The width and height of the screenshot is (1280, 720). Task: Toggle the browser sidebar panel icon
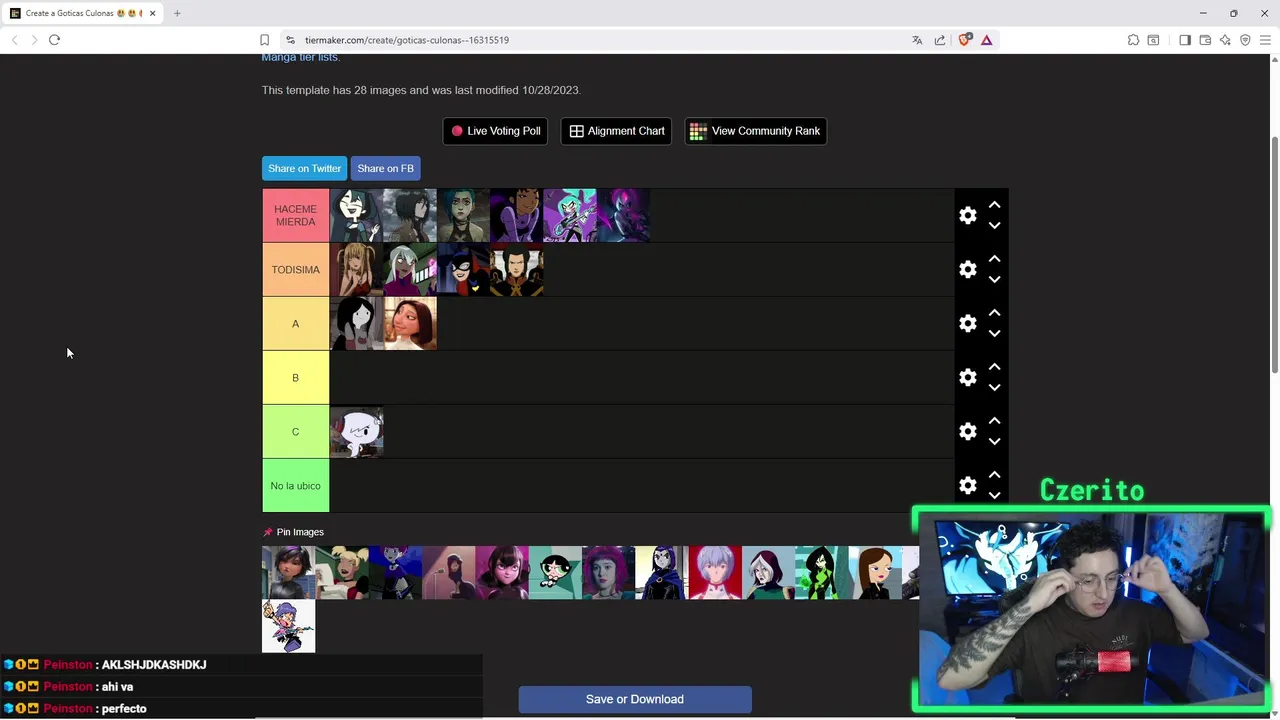coord(1185,40)
